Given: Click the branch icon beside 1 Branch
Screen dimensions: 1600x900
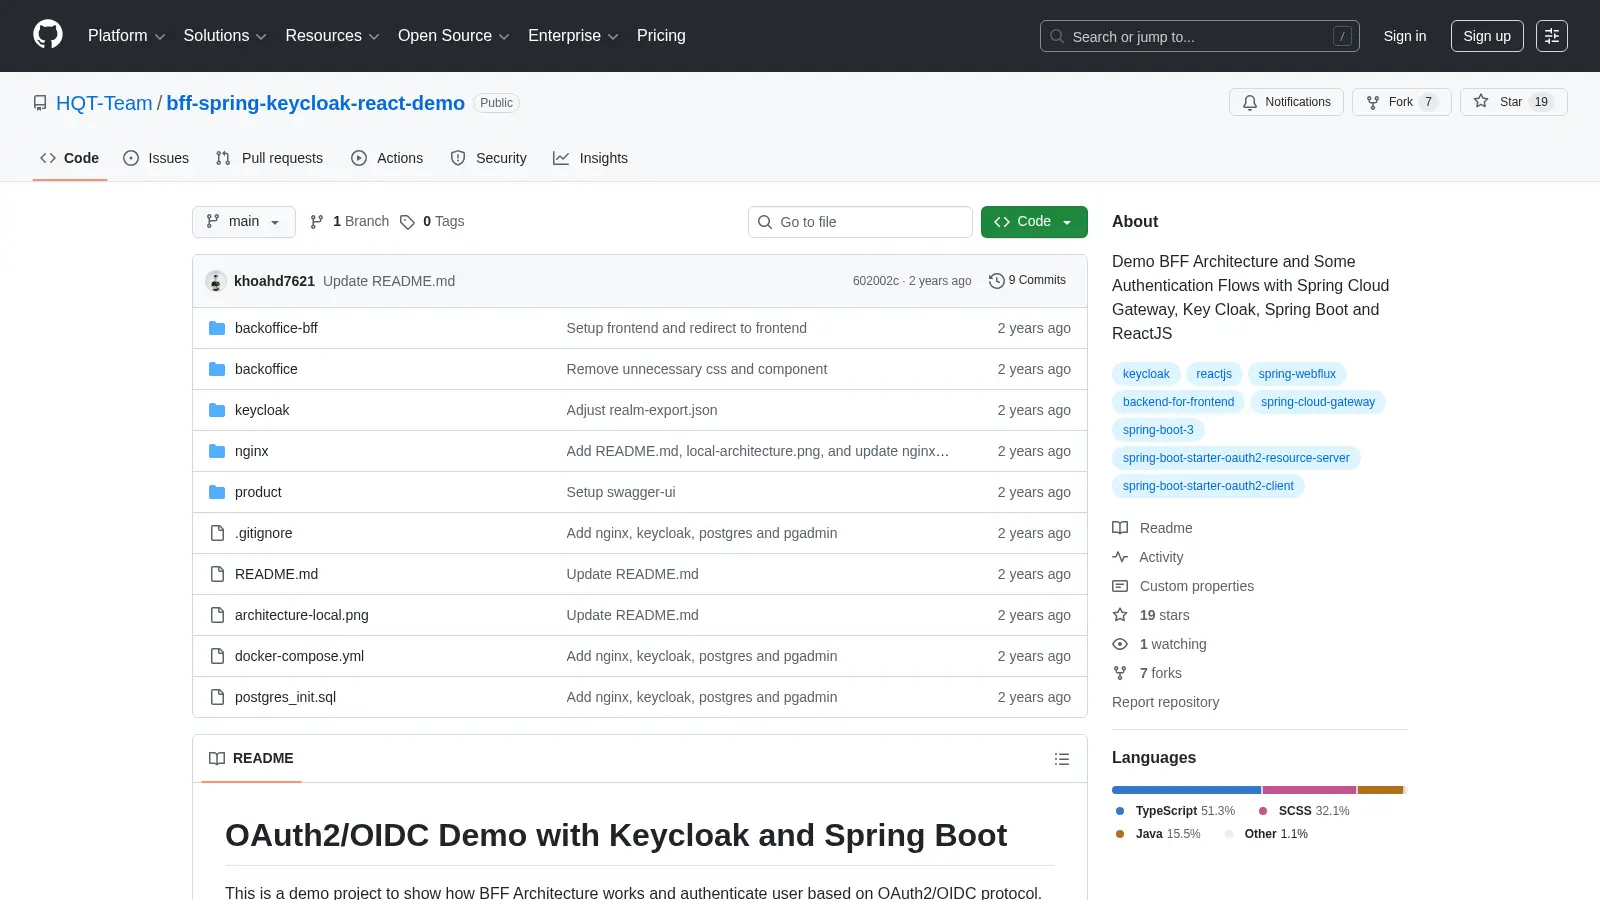Looking at the screenshot, I should tap(317, 222).
